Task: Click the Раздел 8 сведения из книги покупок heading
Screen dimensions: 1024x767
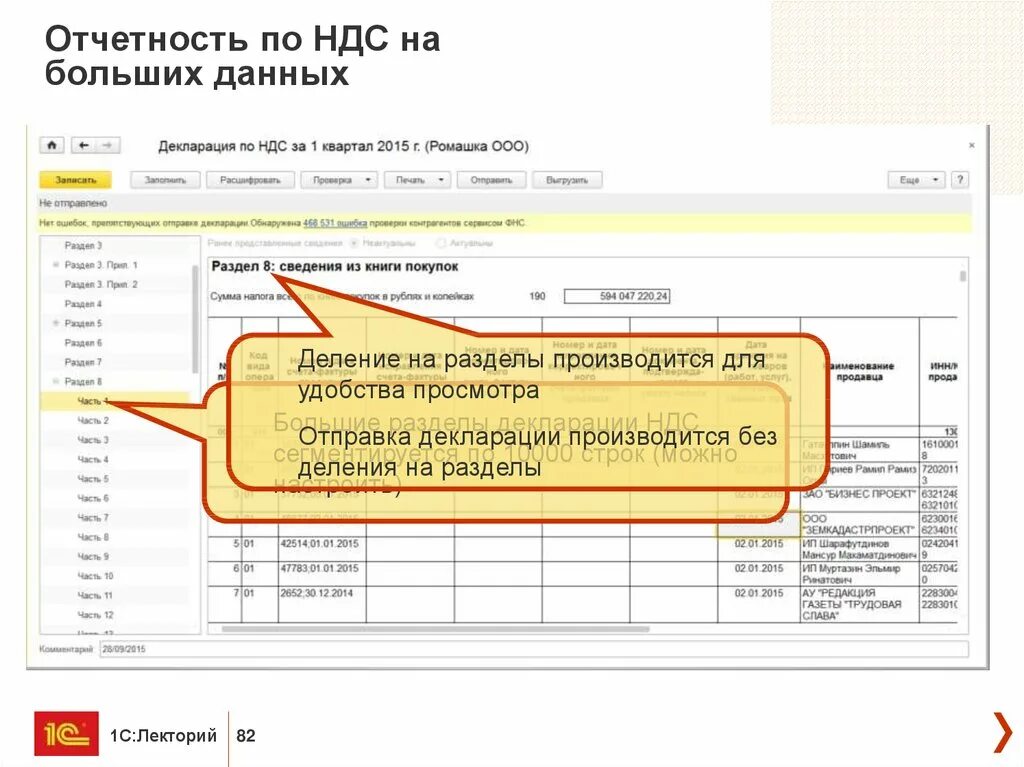Action: [x=334, y=266]
